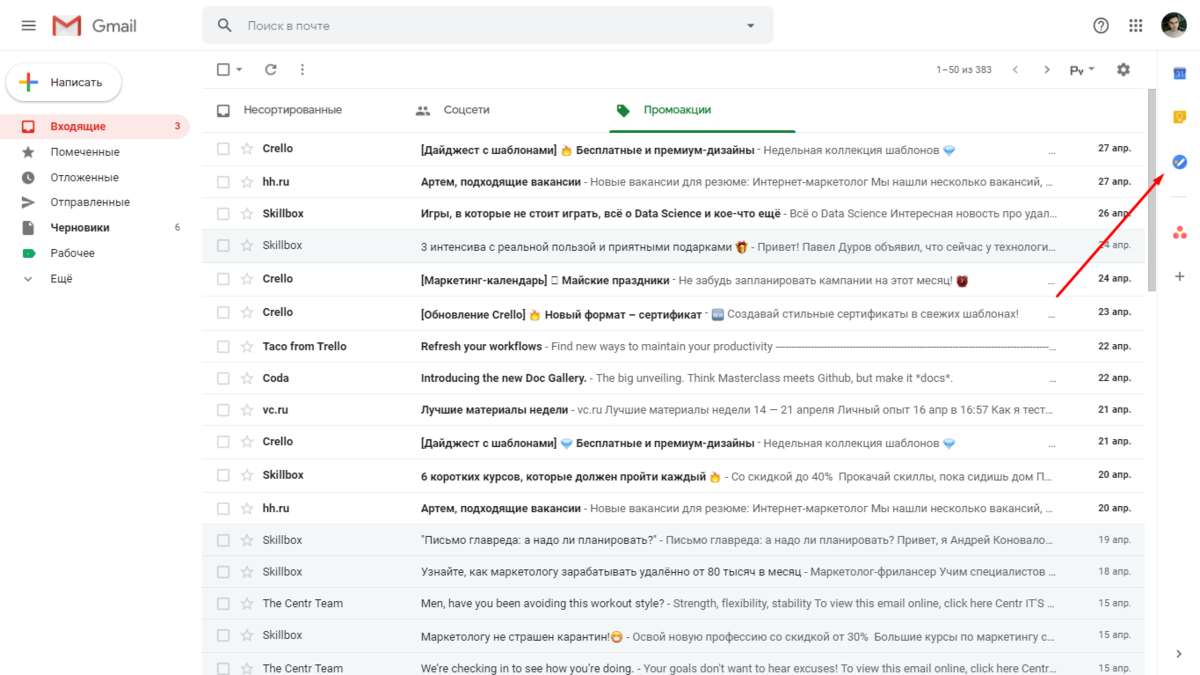Click the Gmail logo

tap(95, 26)
